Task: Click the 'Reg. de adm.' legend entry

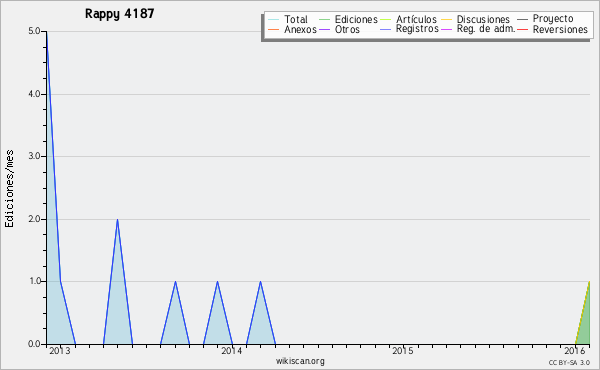Action: [486, 29]
